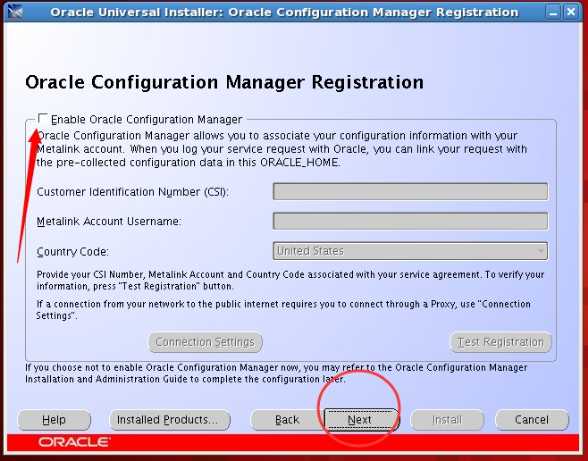The image size is (588, 461).
Task: Close the Oracle Universal Installer window
Action: coord(572,12)
